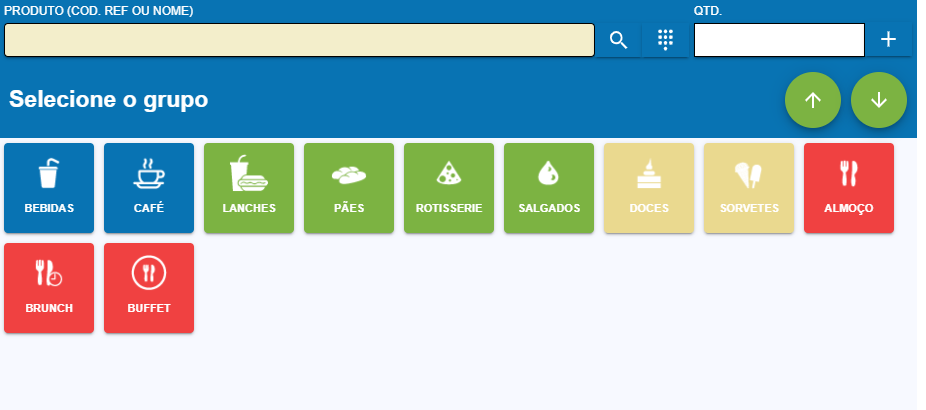Focus the product code or name field

click(x=300, y=40)
